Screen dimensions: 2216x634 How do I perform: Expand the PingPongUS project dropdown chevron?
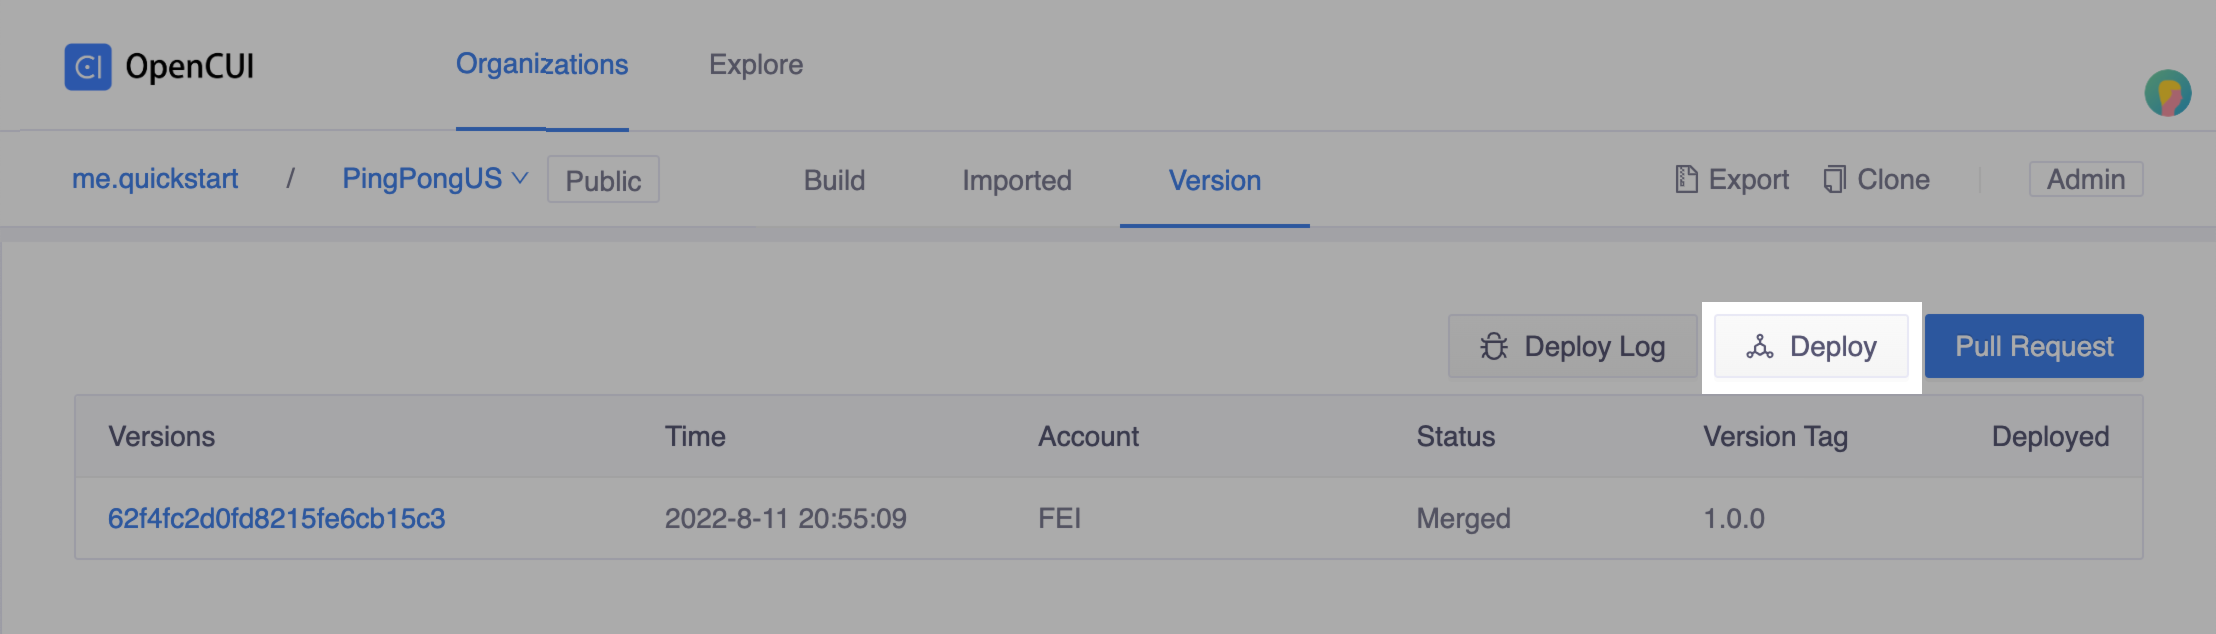(x=520, y=178)
